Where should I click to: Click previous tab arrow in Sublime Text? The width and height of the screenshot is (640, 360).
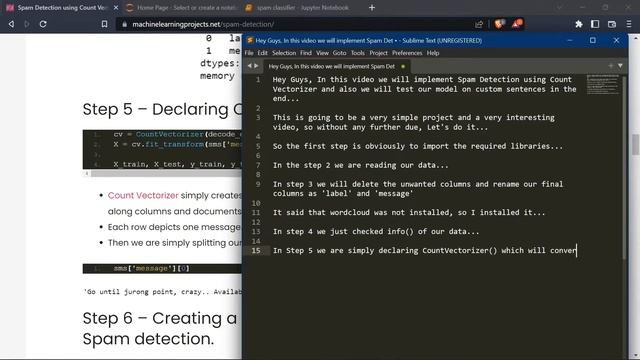tap(249, 66)
